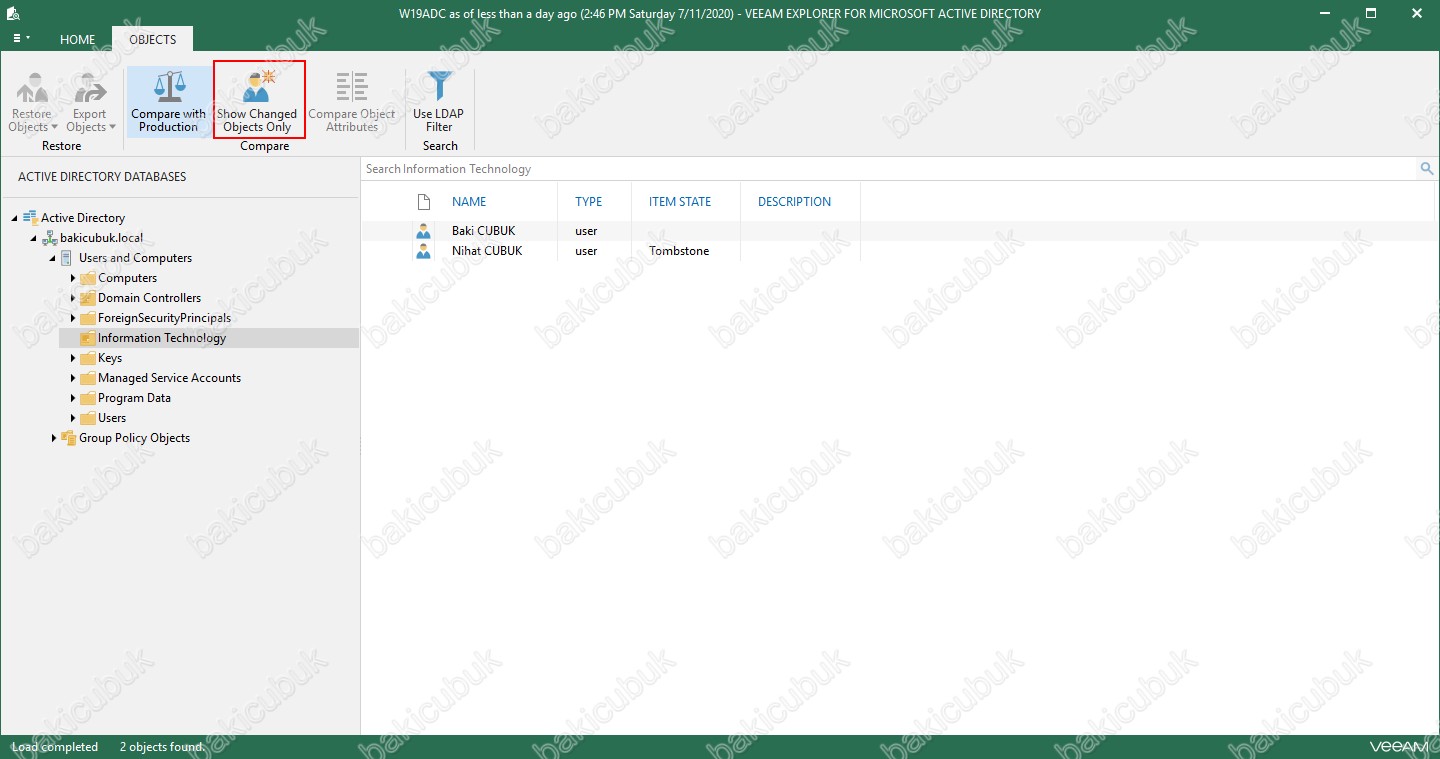This screenshot has width=1440, height=759.
Task: Expand the Users folder arrow
Action: [x=72, y=418]
